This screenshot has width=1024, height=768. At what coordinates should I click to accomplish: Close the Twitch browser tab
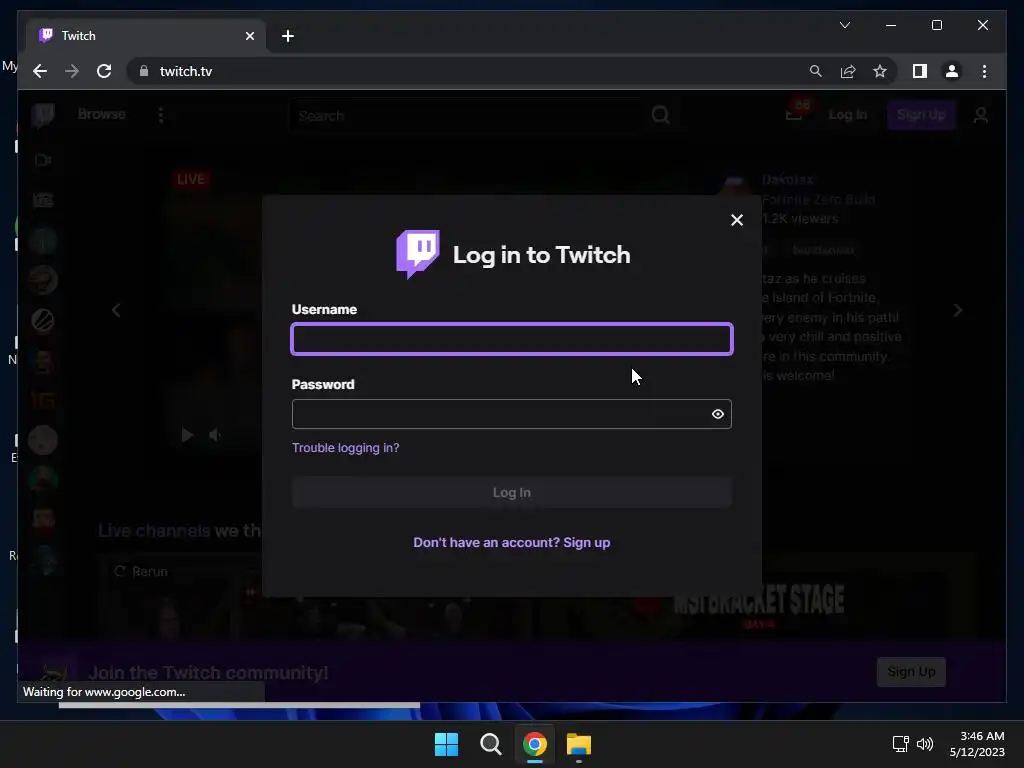click(x=249, y=36)
